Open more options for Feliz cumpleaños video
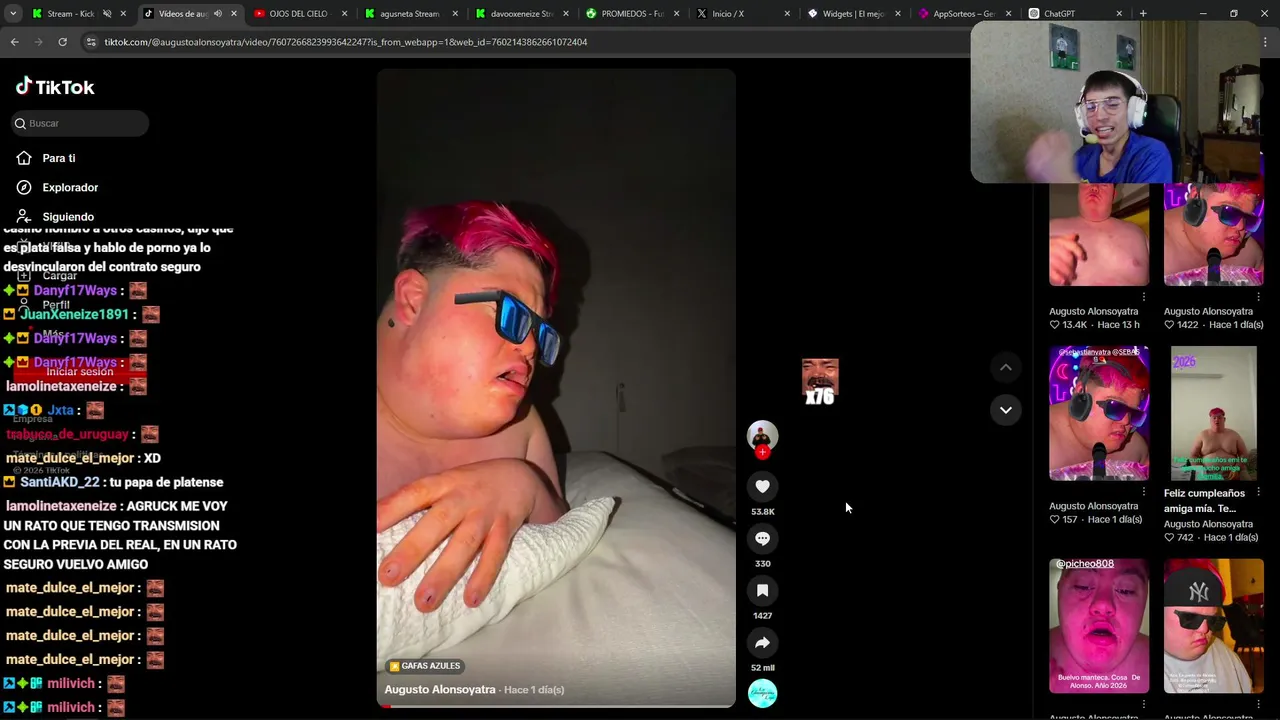The image size is (1280, 720). [1258, 492]
